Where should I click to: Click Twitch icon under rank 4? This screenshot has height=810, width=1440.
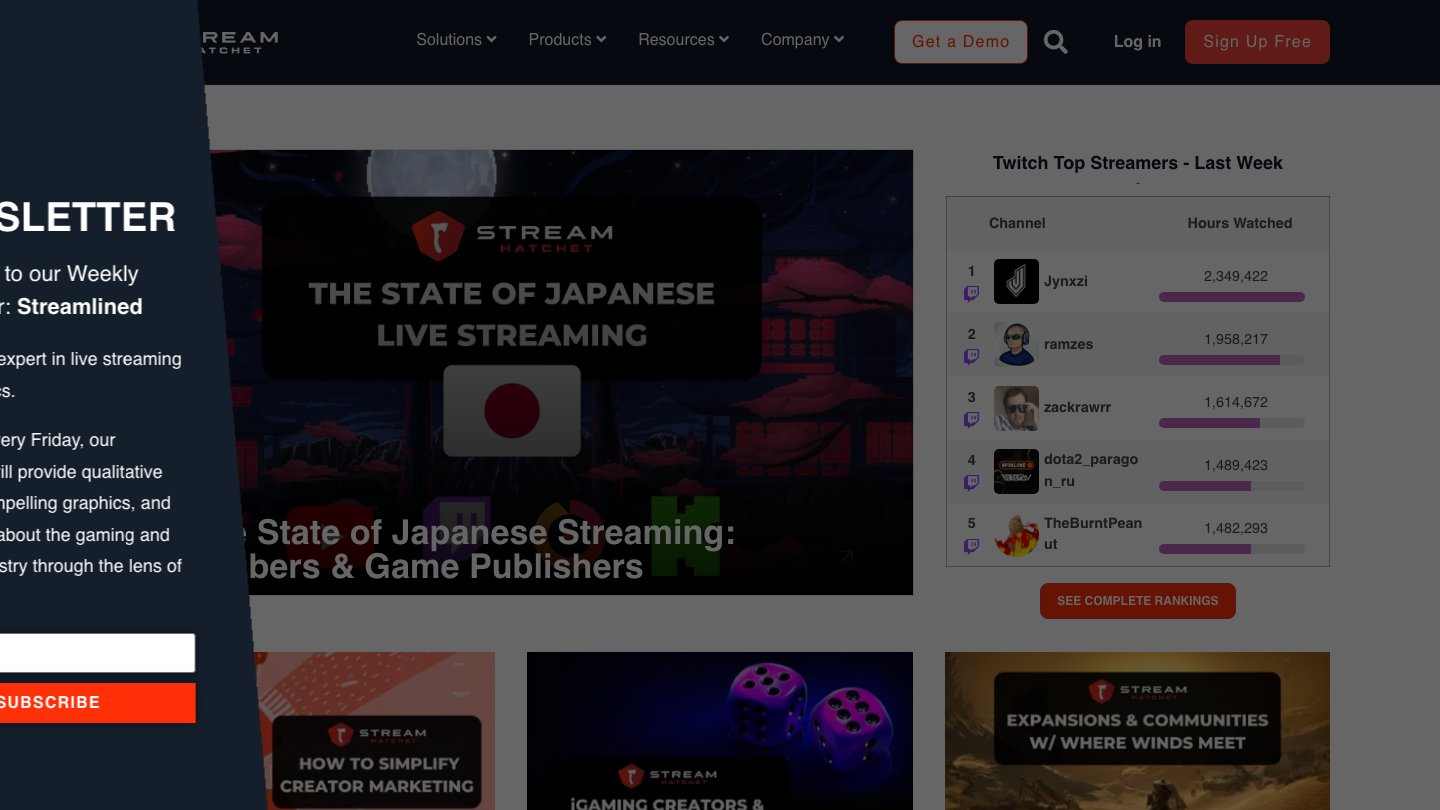(971, 482)
